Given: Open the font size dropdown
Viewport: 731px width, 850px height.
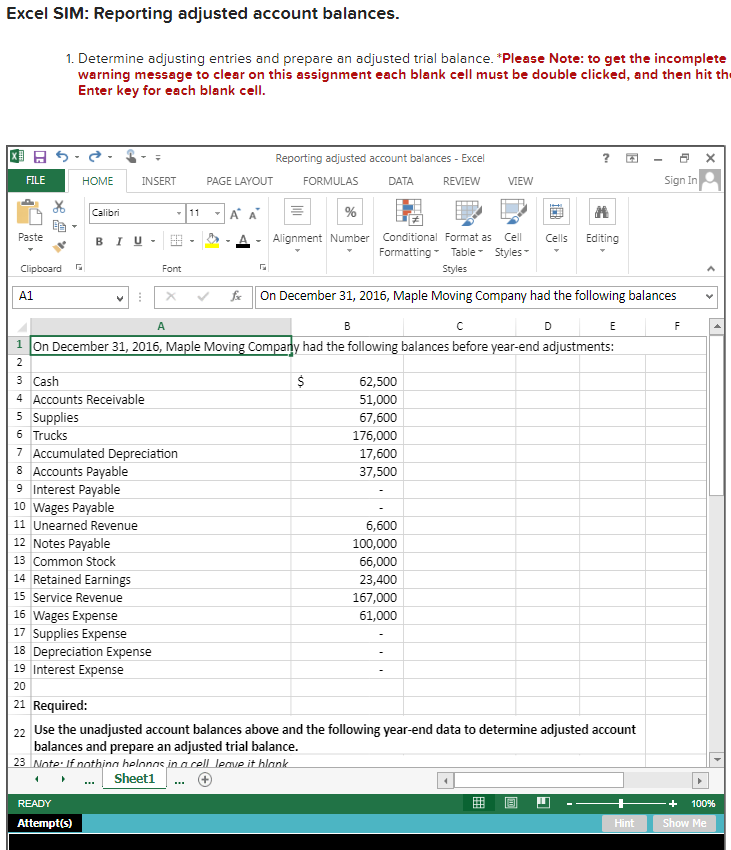Looking at the screenshot, I should pyautogui.click(x=217, y=213).
